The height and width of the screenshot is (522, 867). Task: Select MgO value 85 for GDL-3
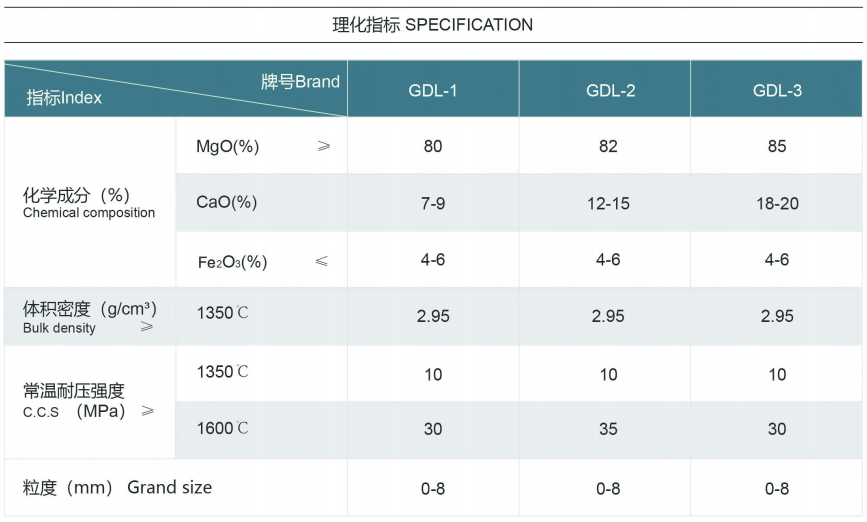[x=777, y=146]
